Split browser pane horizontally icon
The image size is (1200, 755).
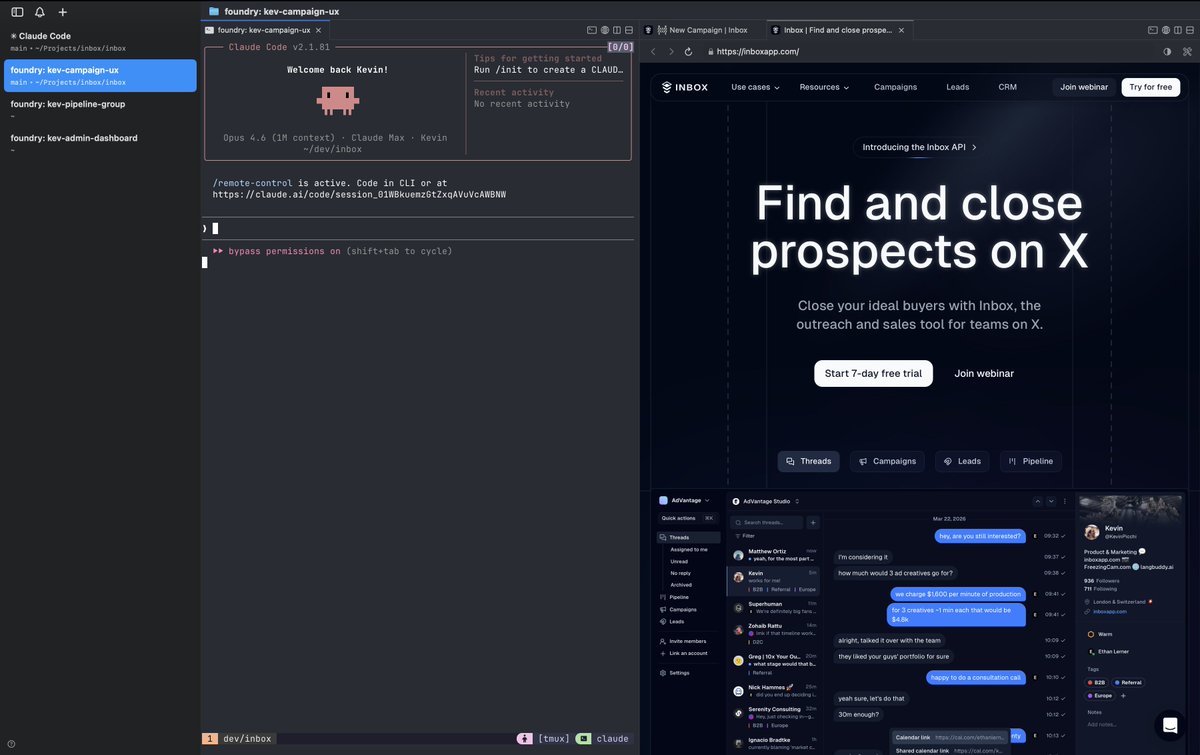1190,30
